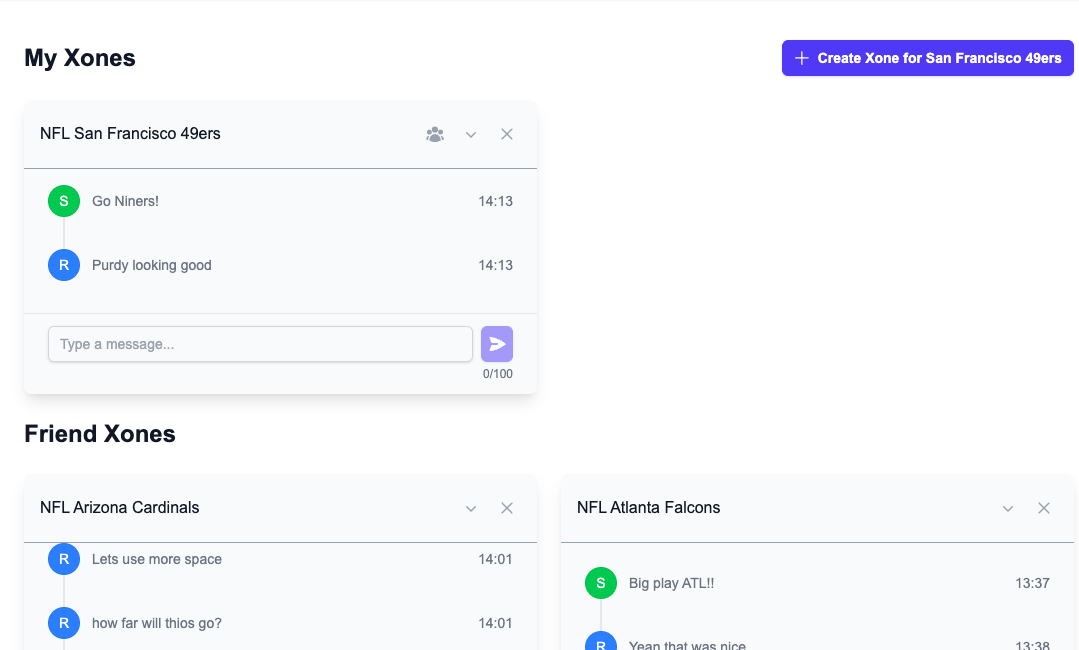
Task: Close the NFL Atlanta Falcons xone
Action: point(1044,508)
